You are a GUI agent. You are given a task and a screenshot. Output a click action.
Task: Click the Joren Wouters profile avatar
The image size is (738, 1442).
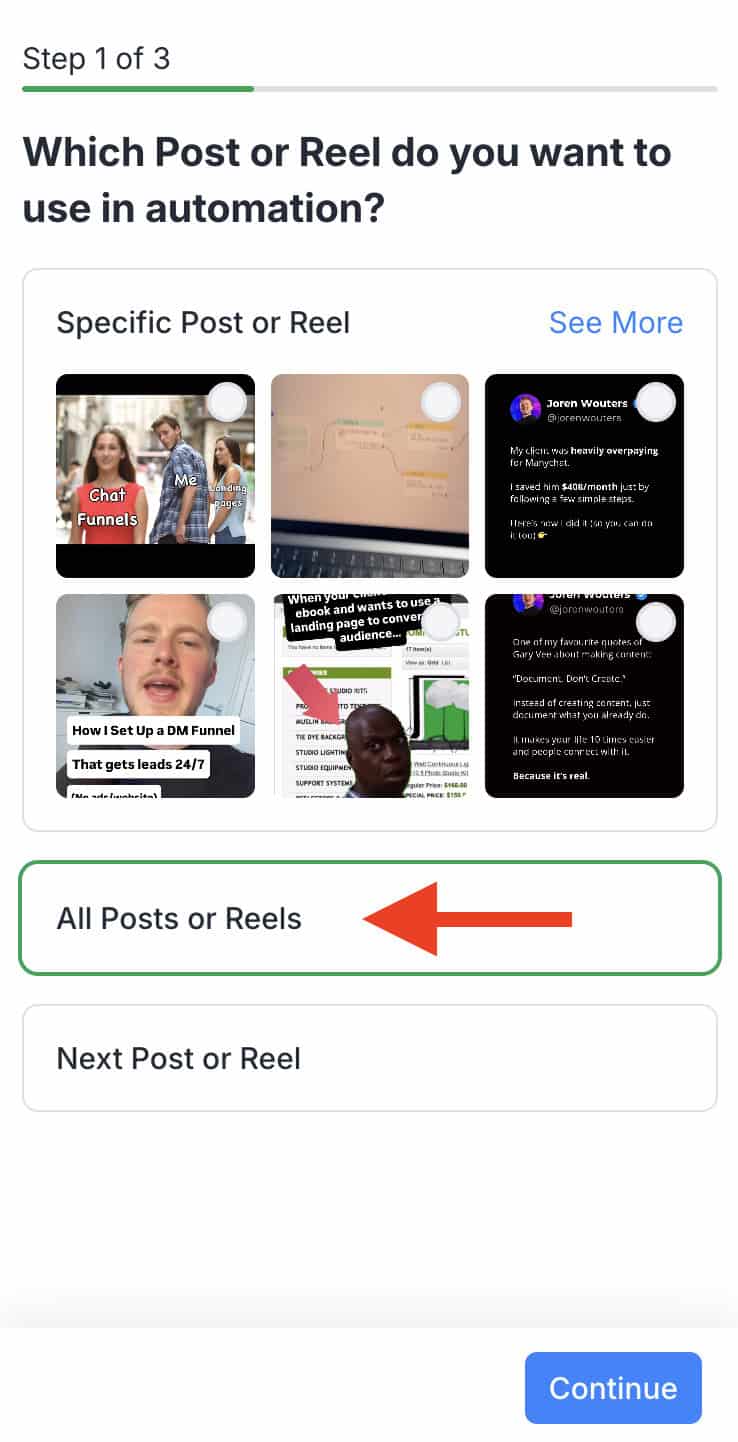coord(526,409)
